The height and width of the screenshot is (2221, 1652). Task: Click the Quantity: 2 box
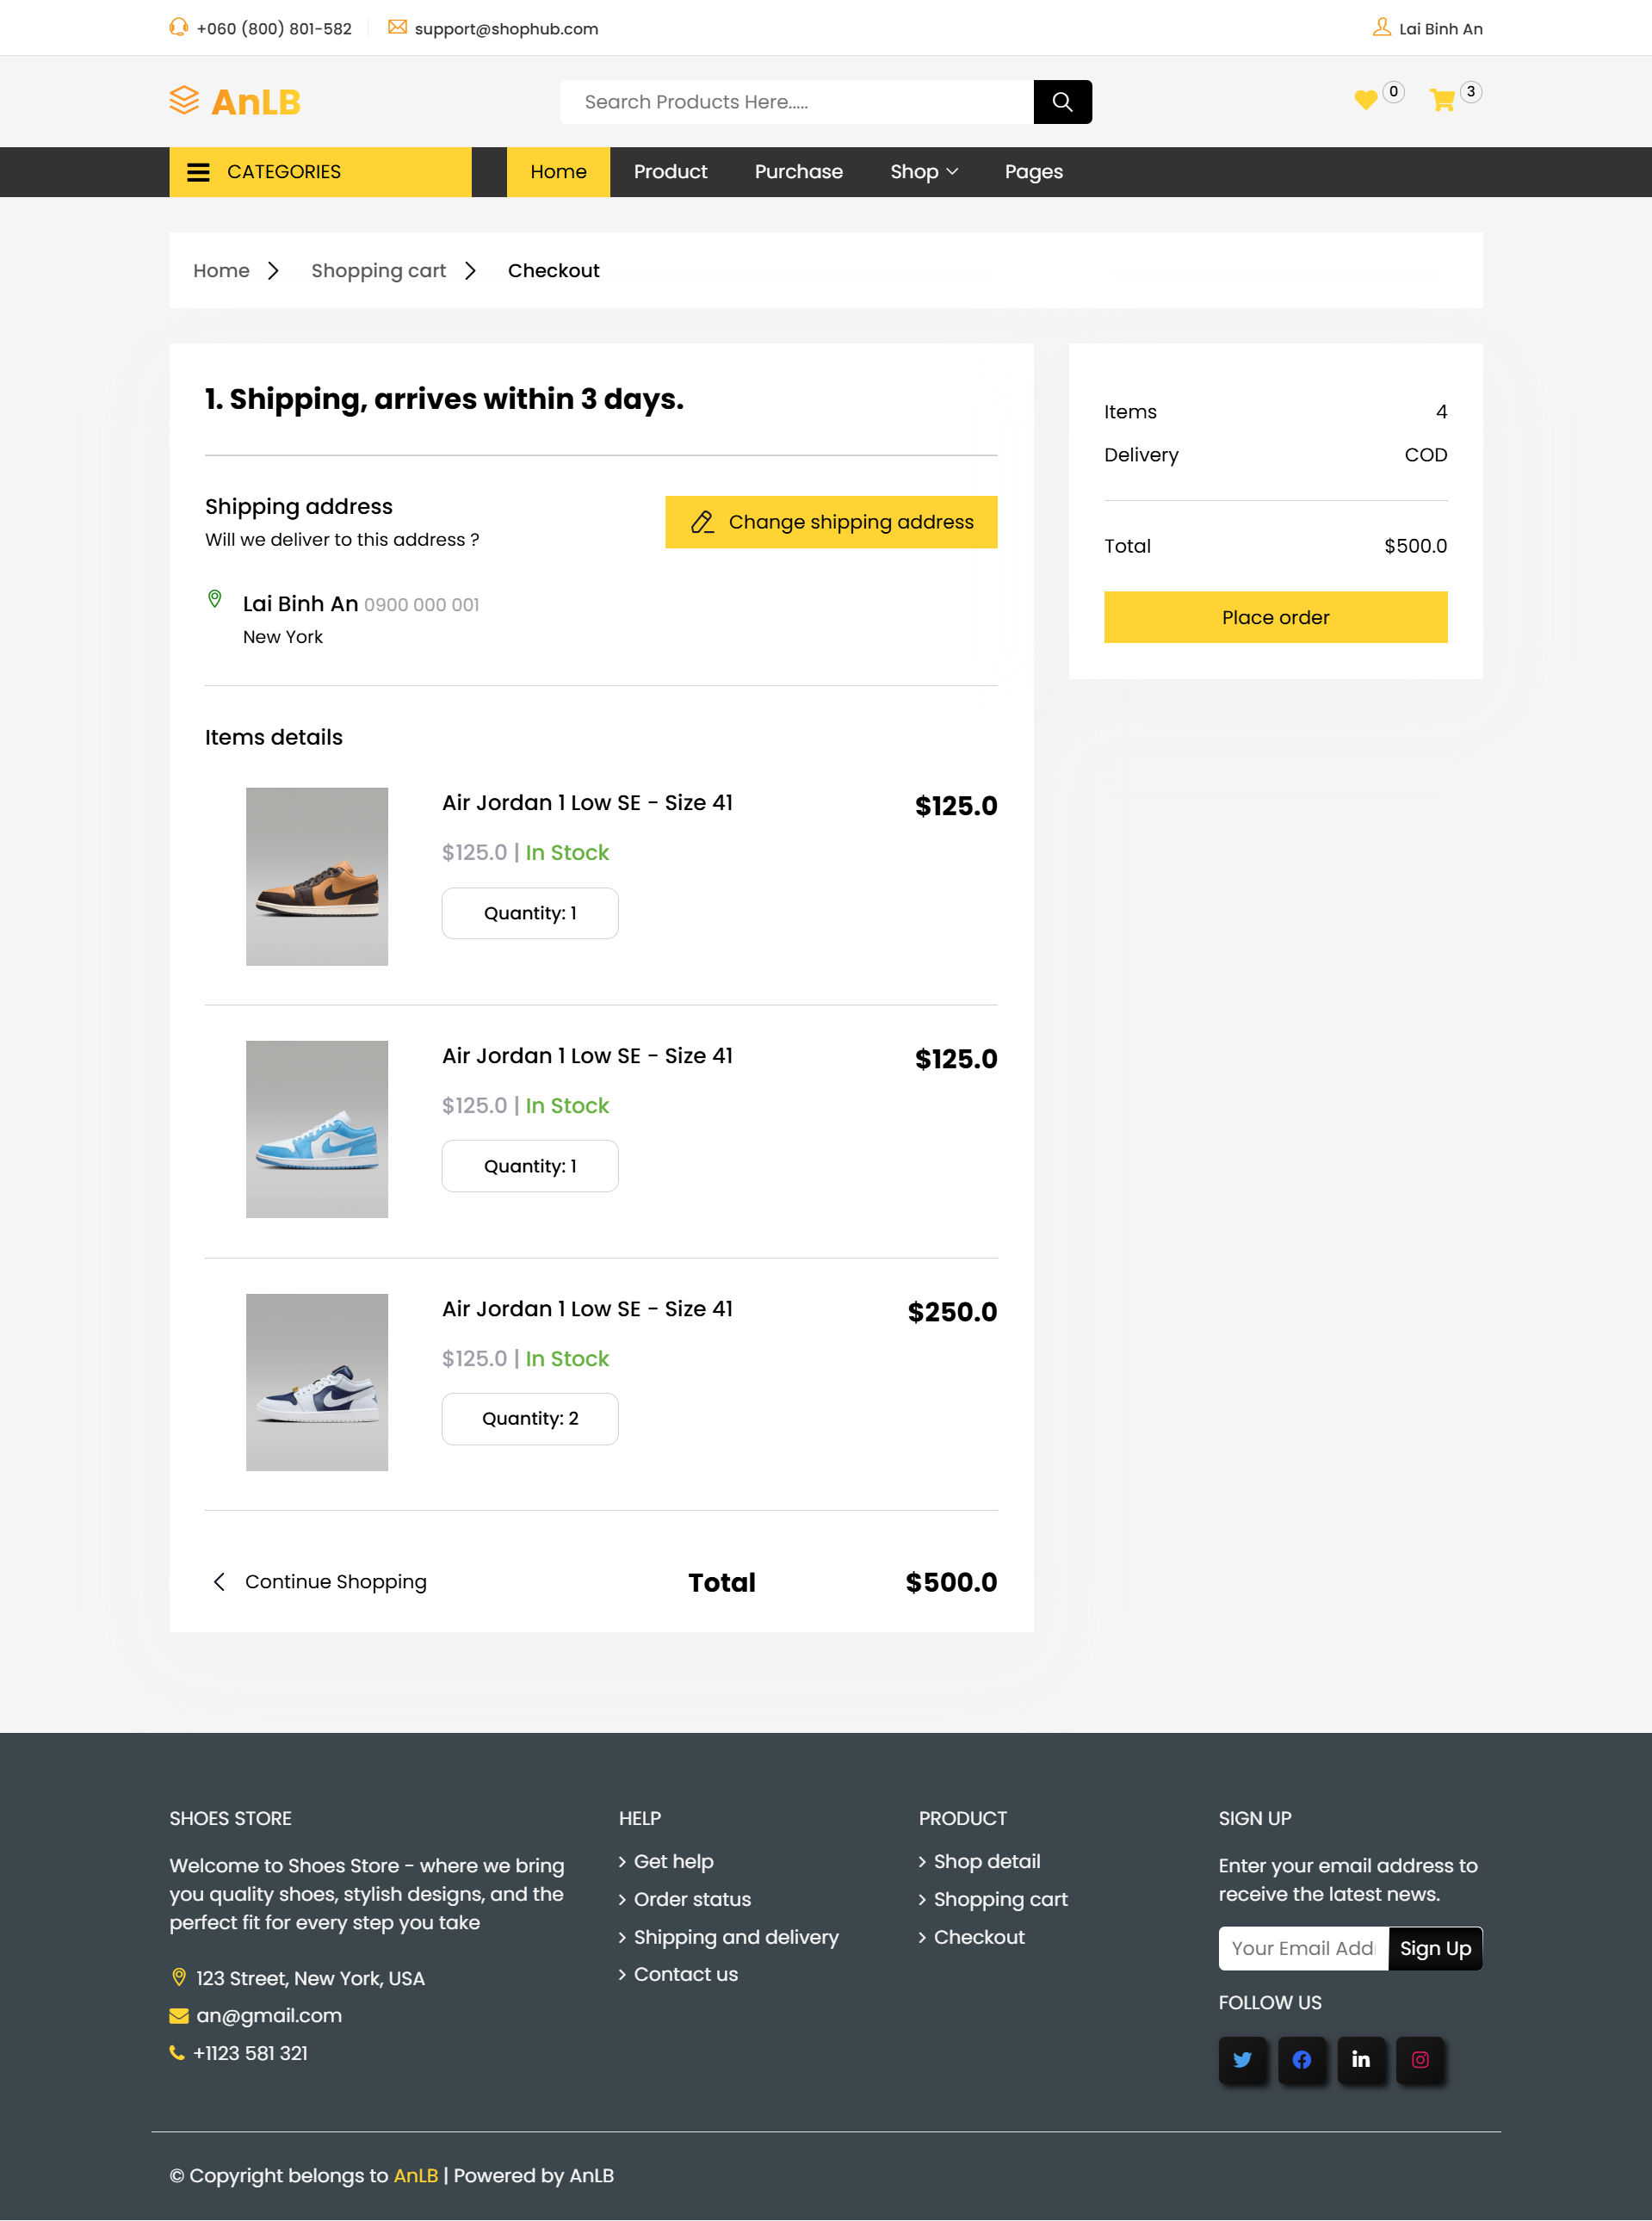530,1418
